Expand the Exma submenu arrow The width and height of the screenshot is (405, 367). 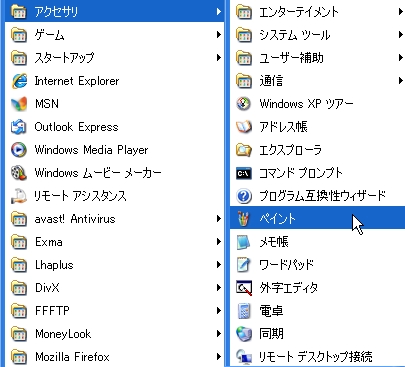click(219, 242)
